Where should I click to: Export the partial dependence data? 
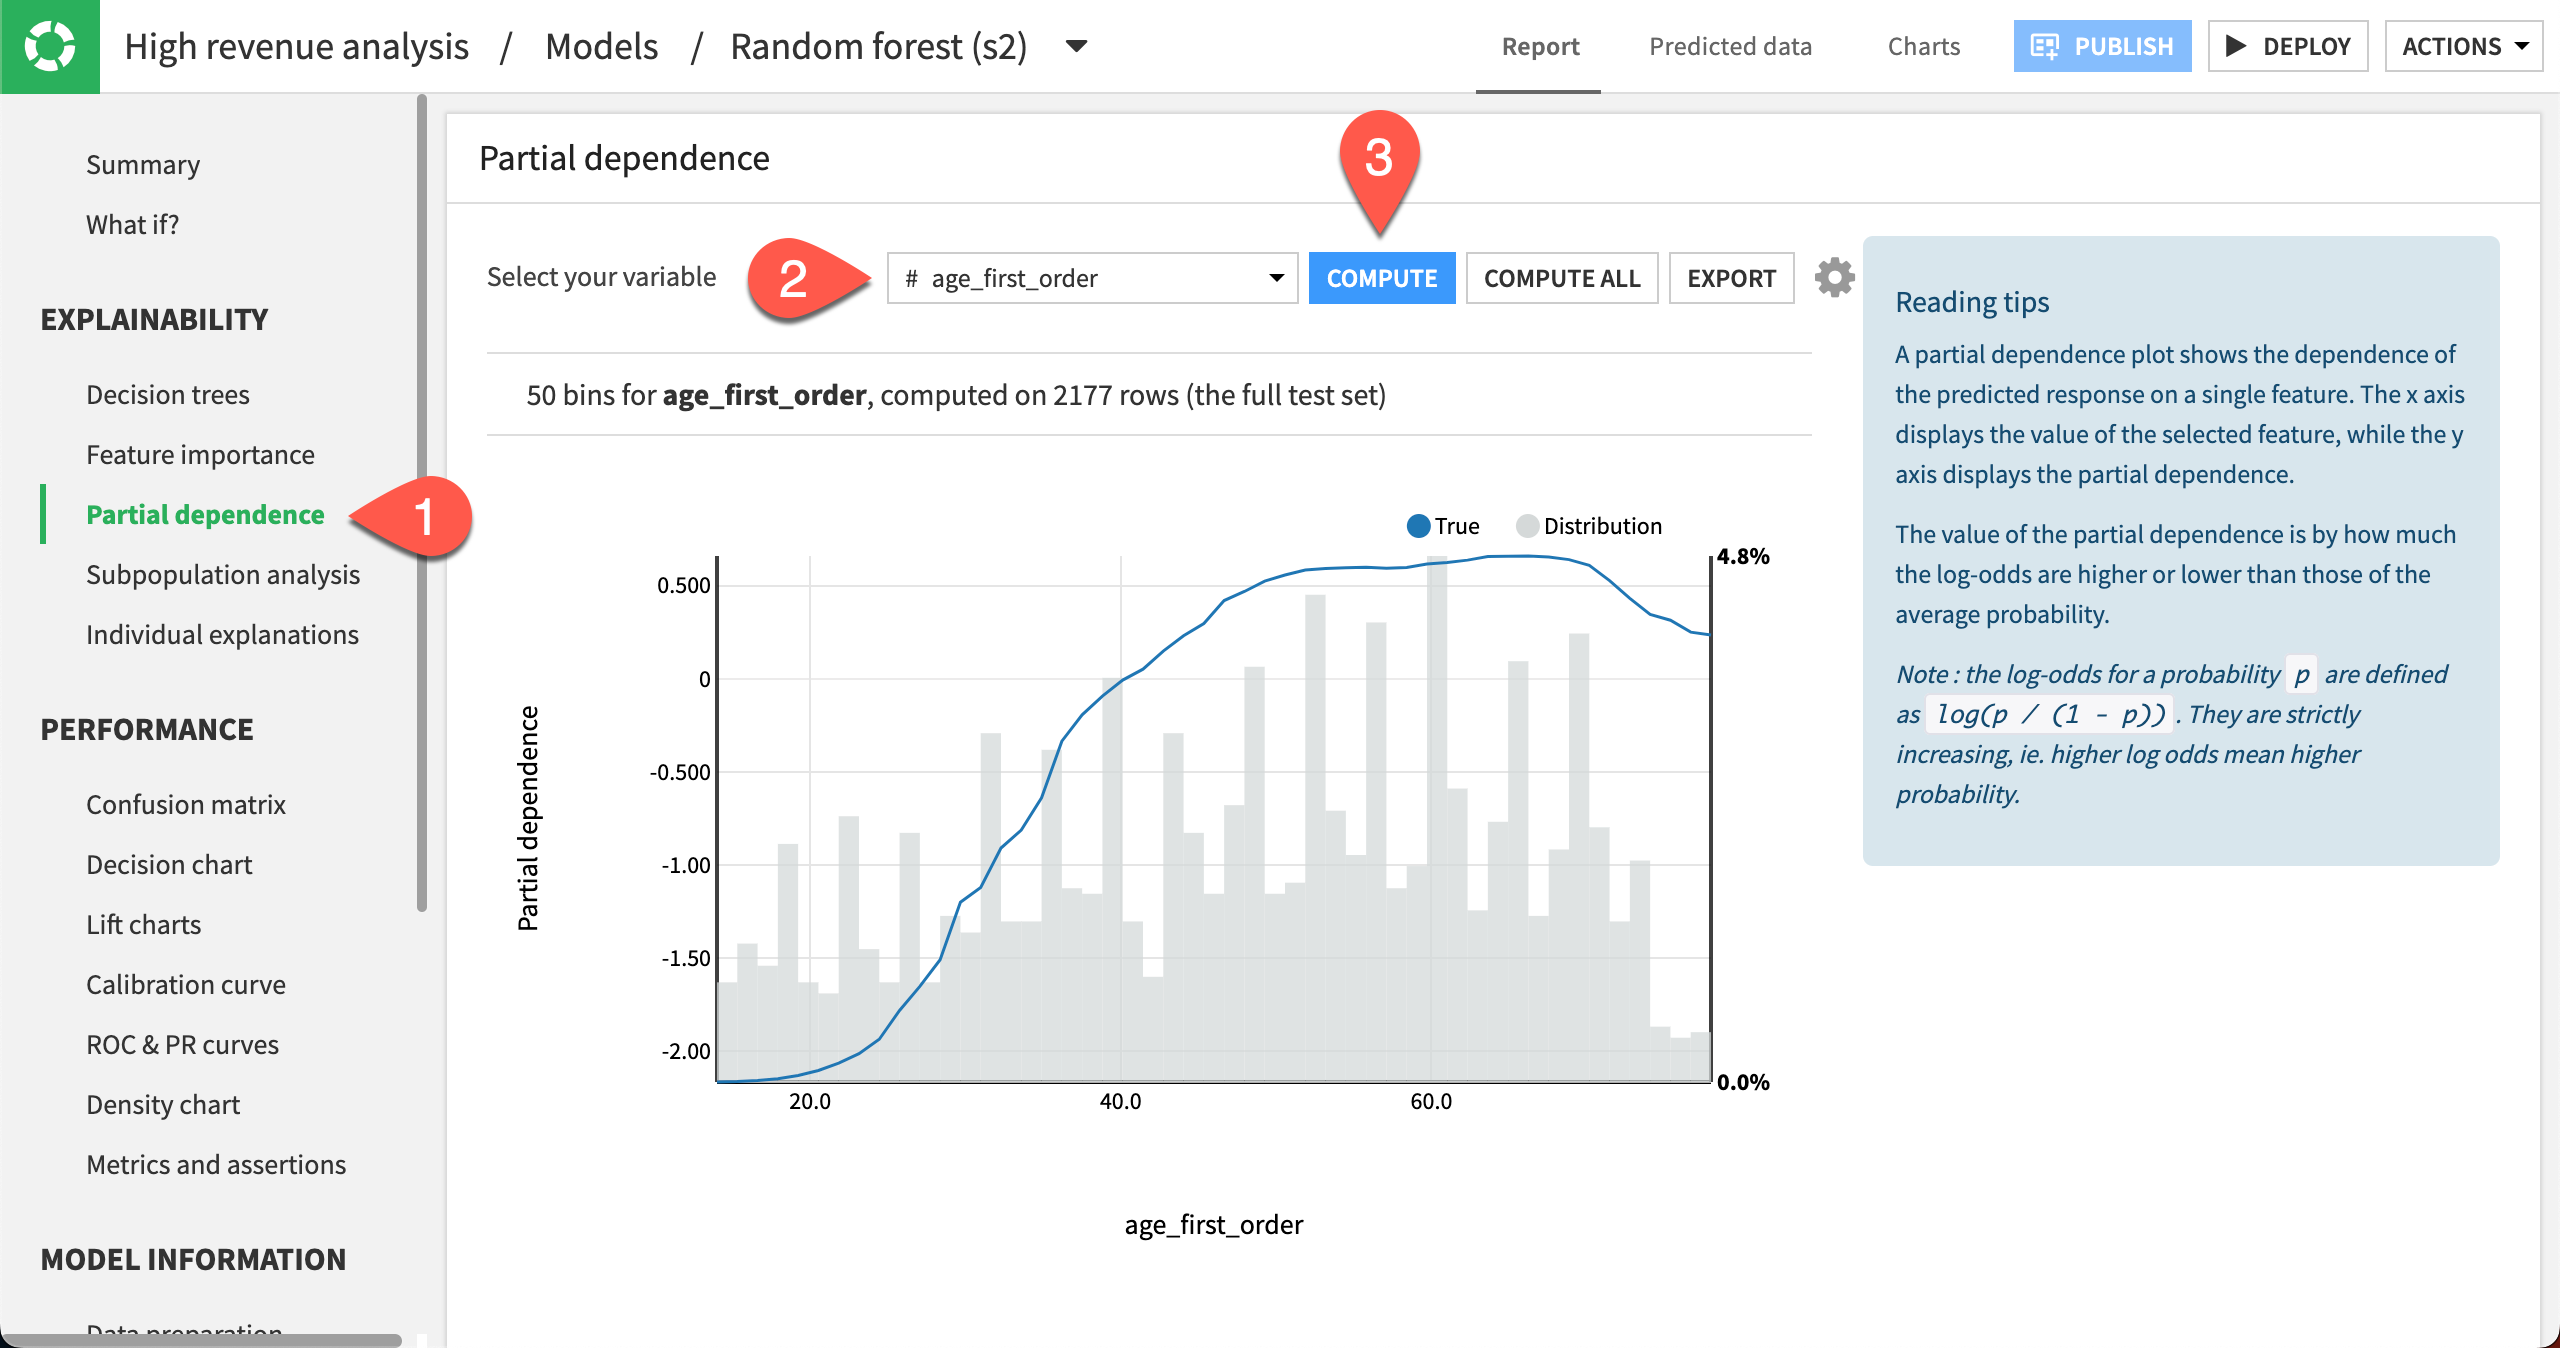(1731, 278)
